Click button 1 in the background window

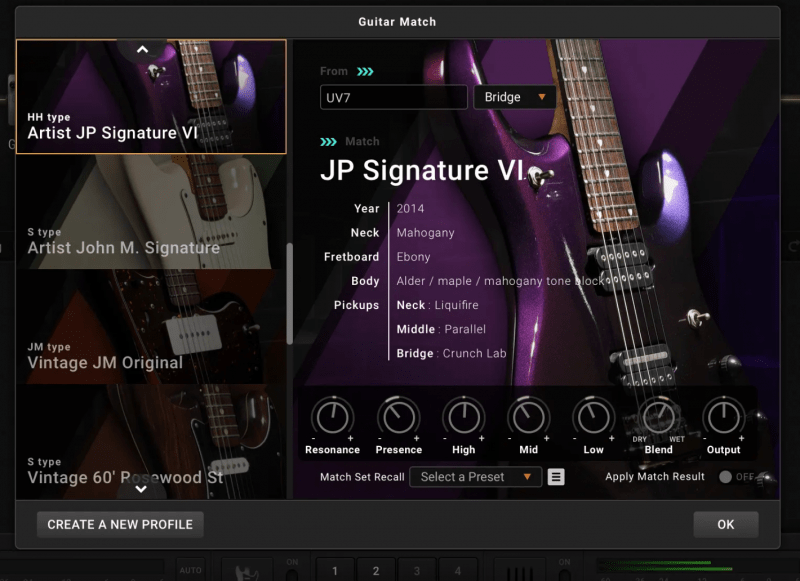point(335,570)
